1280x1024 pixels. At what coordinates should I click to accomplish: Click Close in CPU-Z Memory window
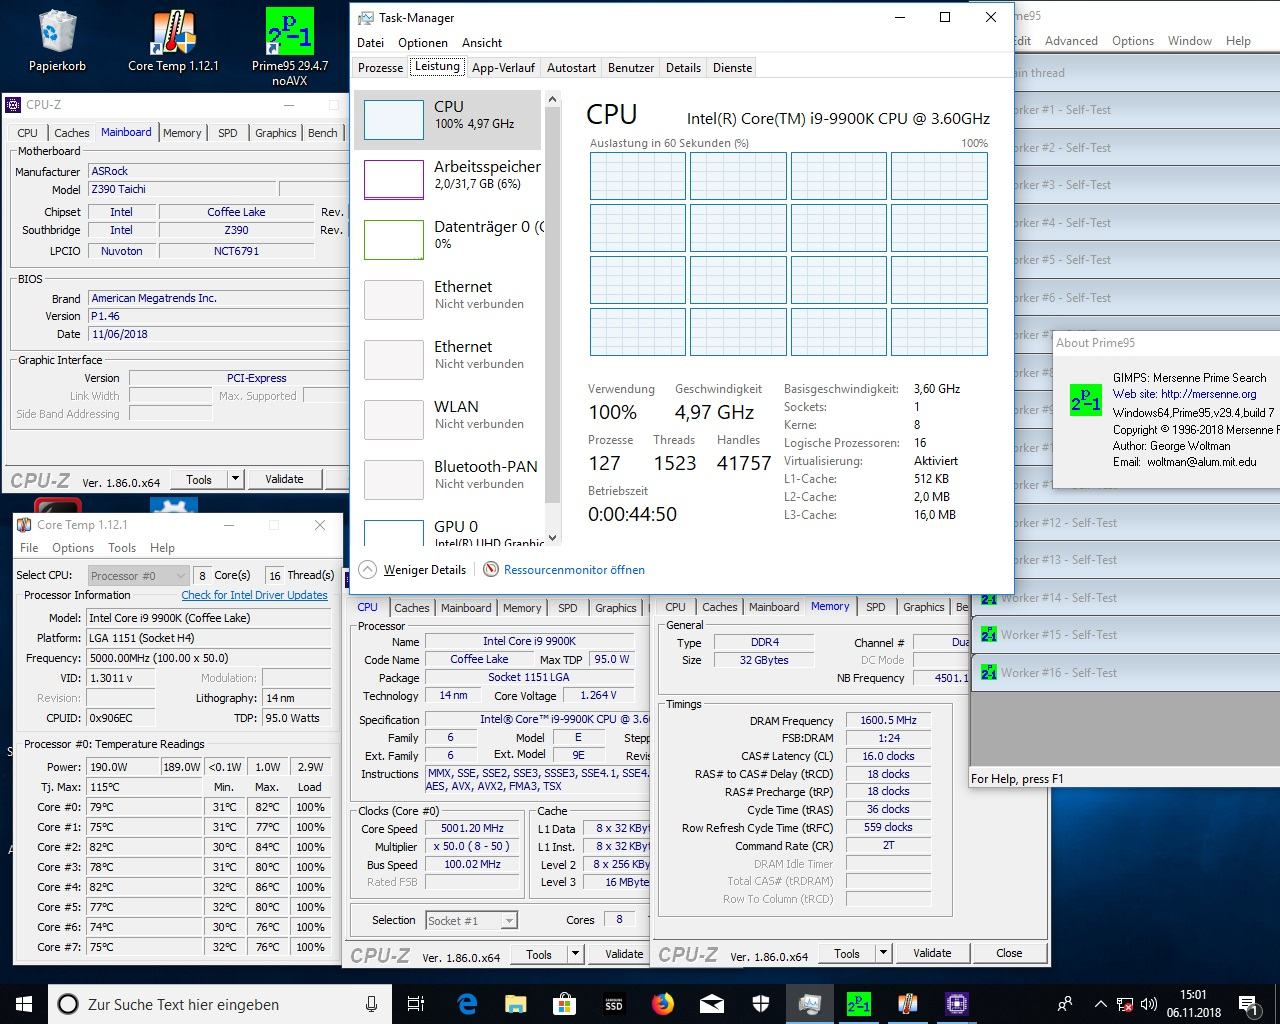[x=1009, y=953]
